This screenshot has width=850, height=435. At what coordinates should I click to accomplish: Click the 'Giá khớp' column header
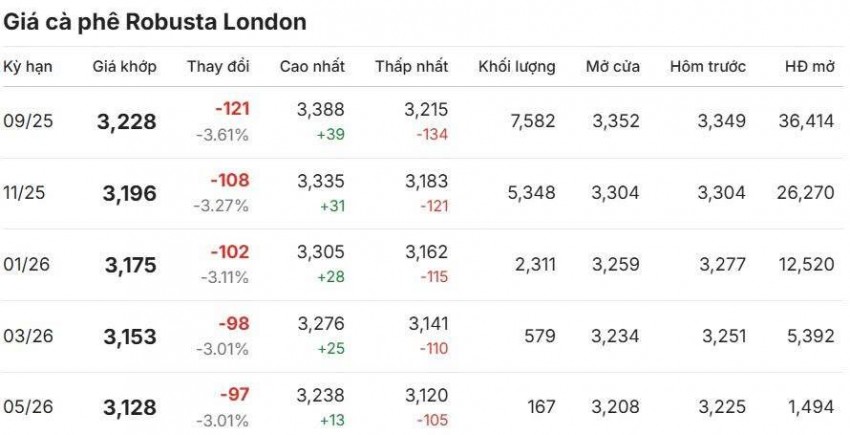coord(124,67)
